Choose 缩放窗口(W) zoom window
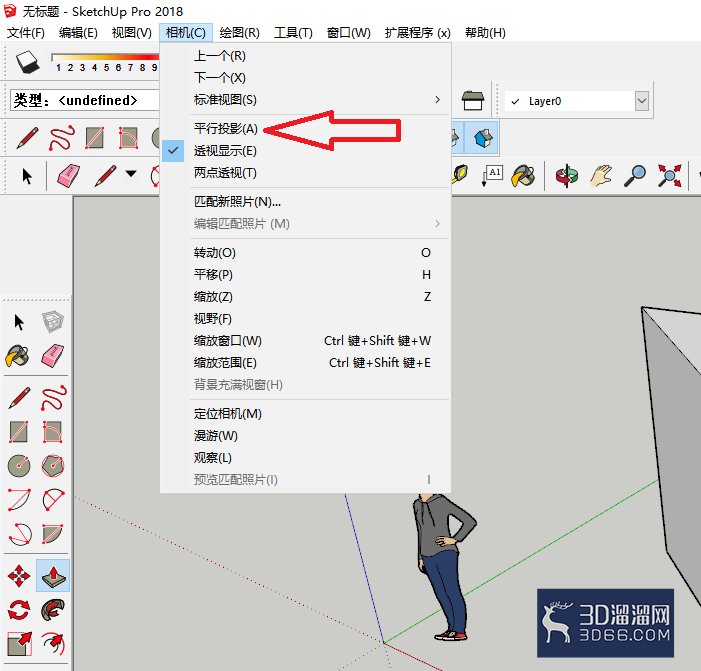The height and width of the screenshot is (671, 701). point(305,341)
